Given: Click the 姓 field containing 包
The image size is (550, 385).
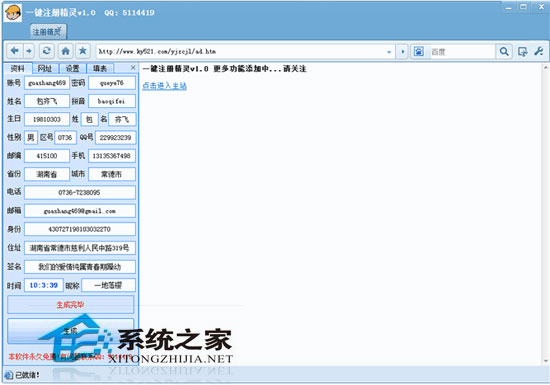Looking at the screenshot, I should (89, 119).
